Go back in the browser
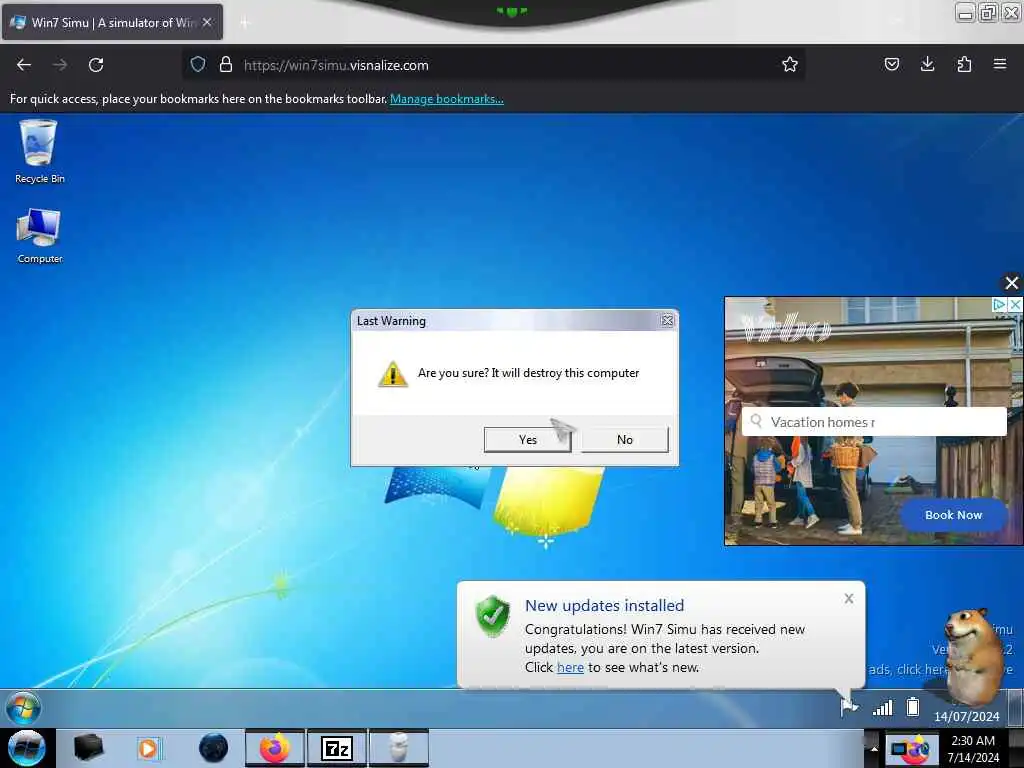Image resolution: width=1024 pixels, height=768 pixels. click(24, 65)
